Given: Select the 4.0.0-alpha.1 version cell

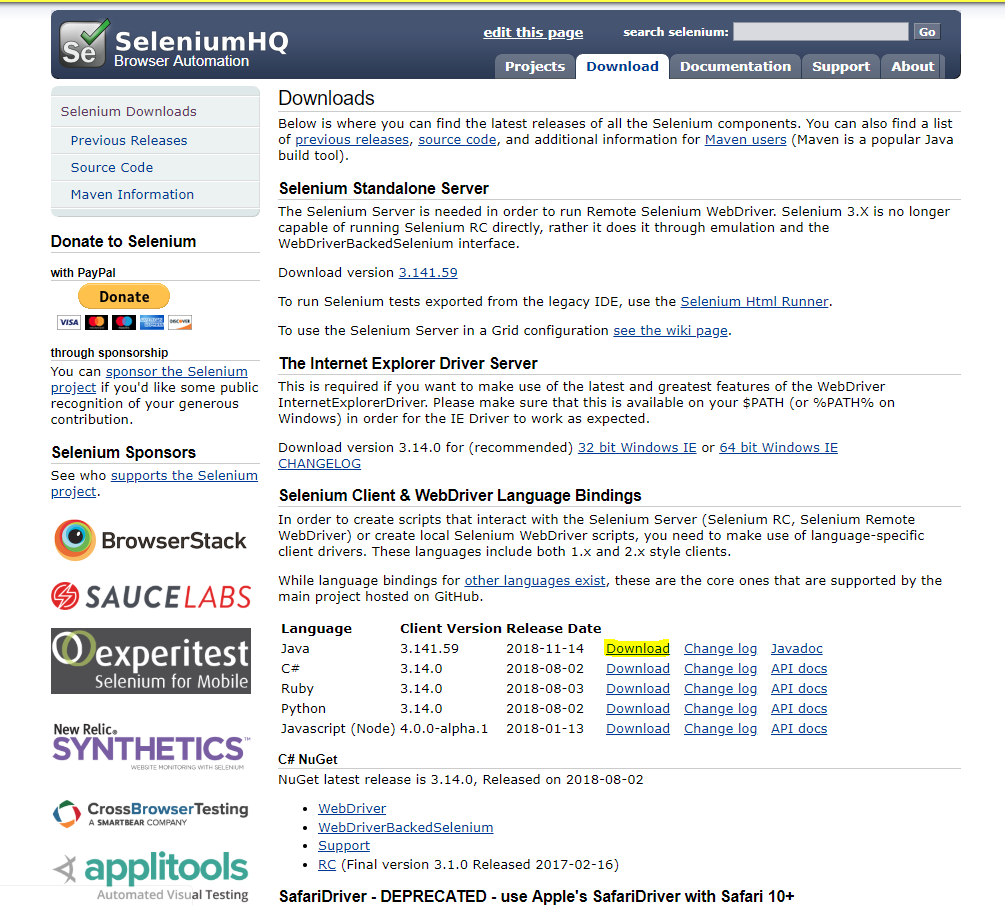Looking at the screenshot, I should click(444, 729).
